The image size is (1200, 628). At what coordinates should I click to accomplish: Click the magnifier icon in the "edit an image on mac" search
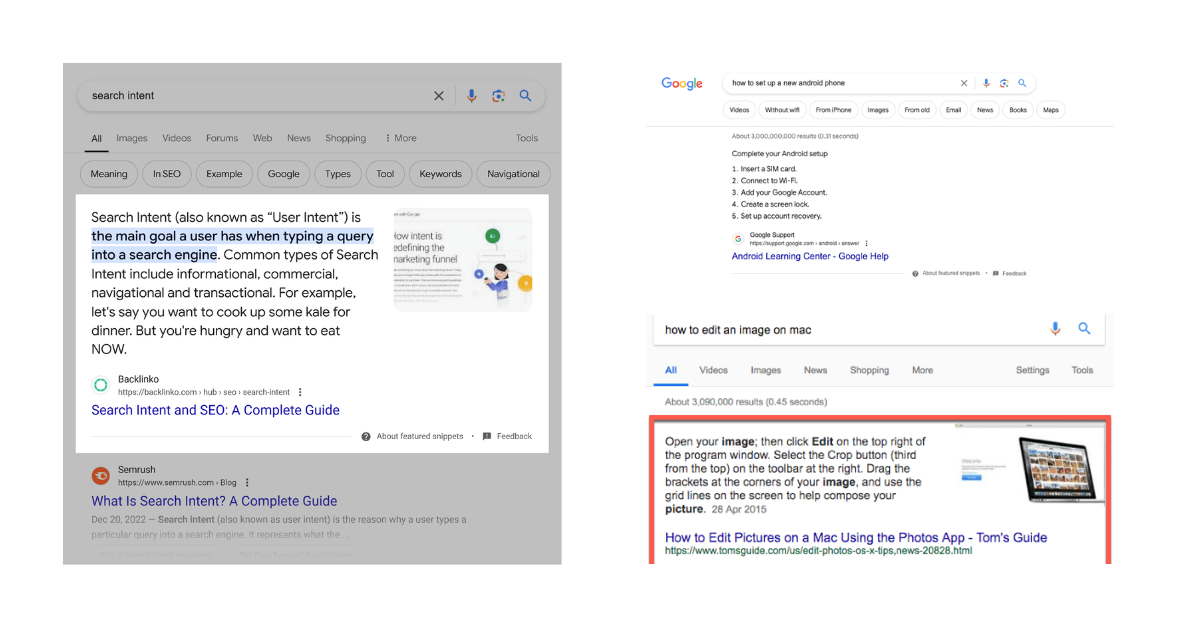point(1084,329)
